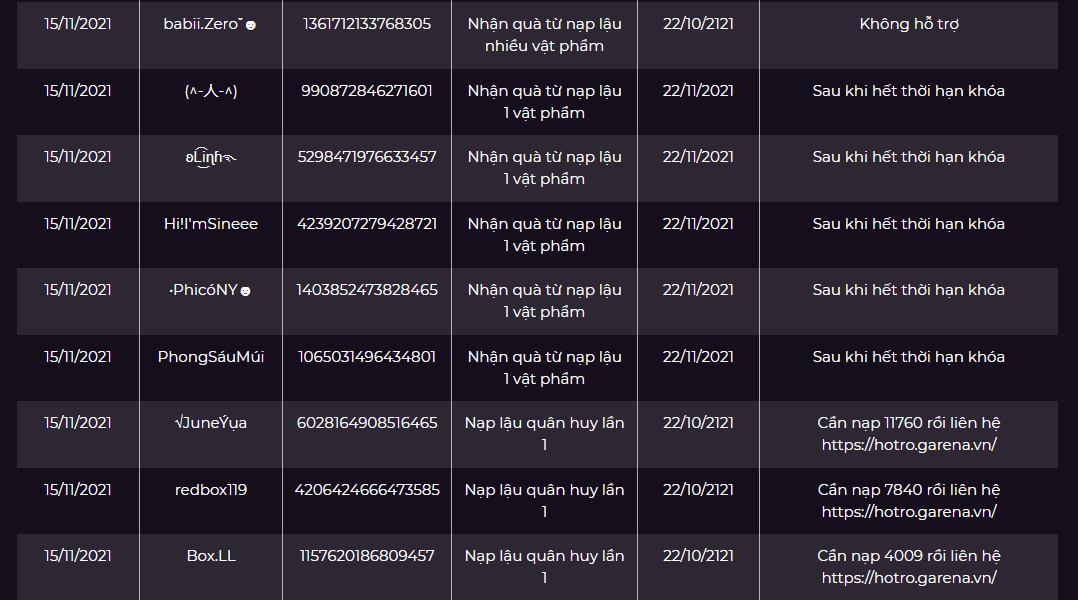
Task: Click 22/10/2121 date in redbox119 row
Action: coord(698,489)
